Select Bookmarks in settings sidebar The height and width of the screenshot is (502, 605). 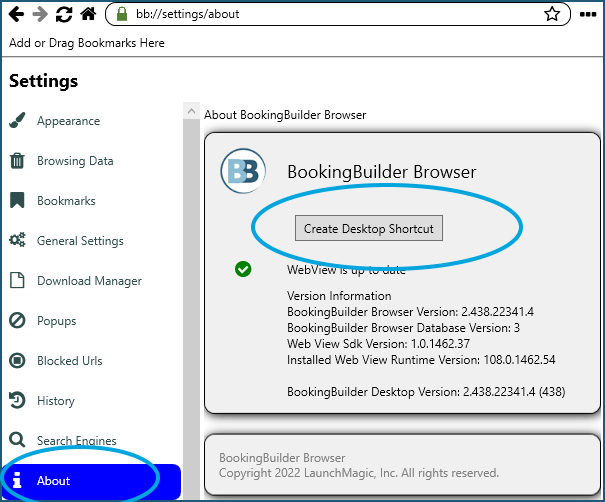[x=66, y=201]
